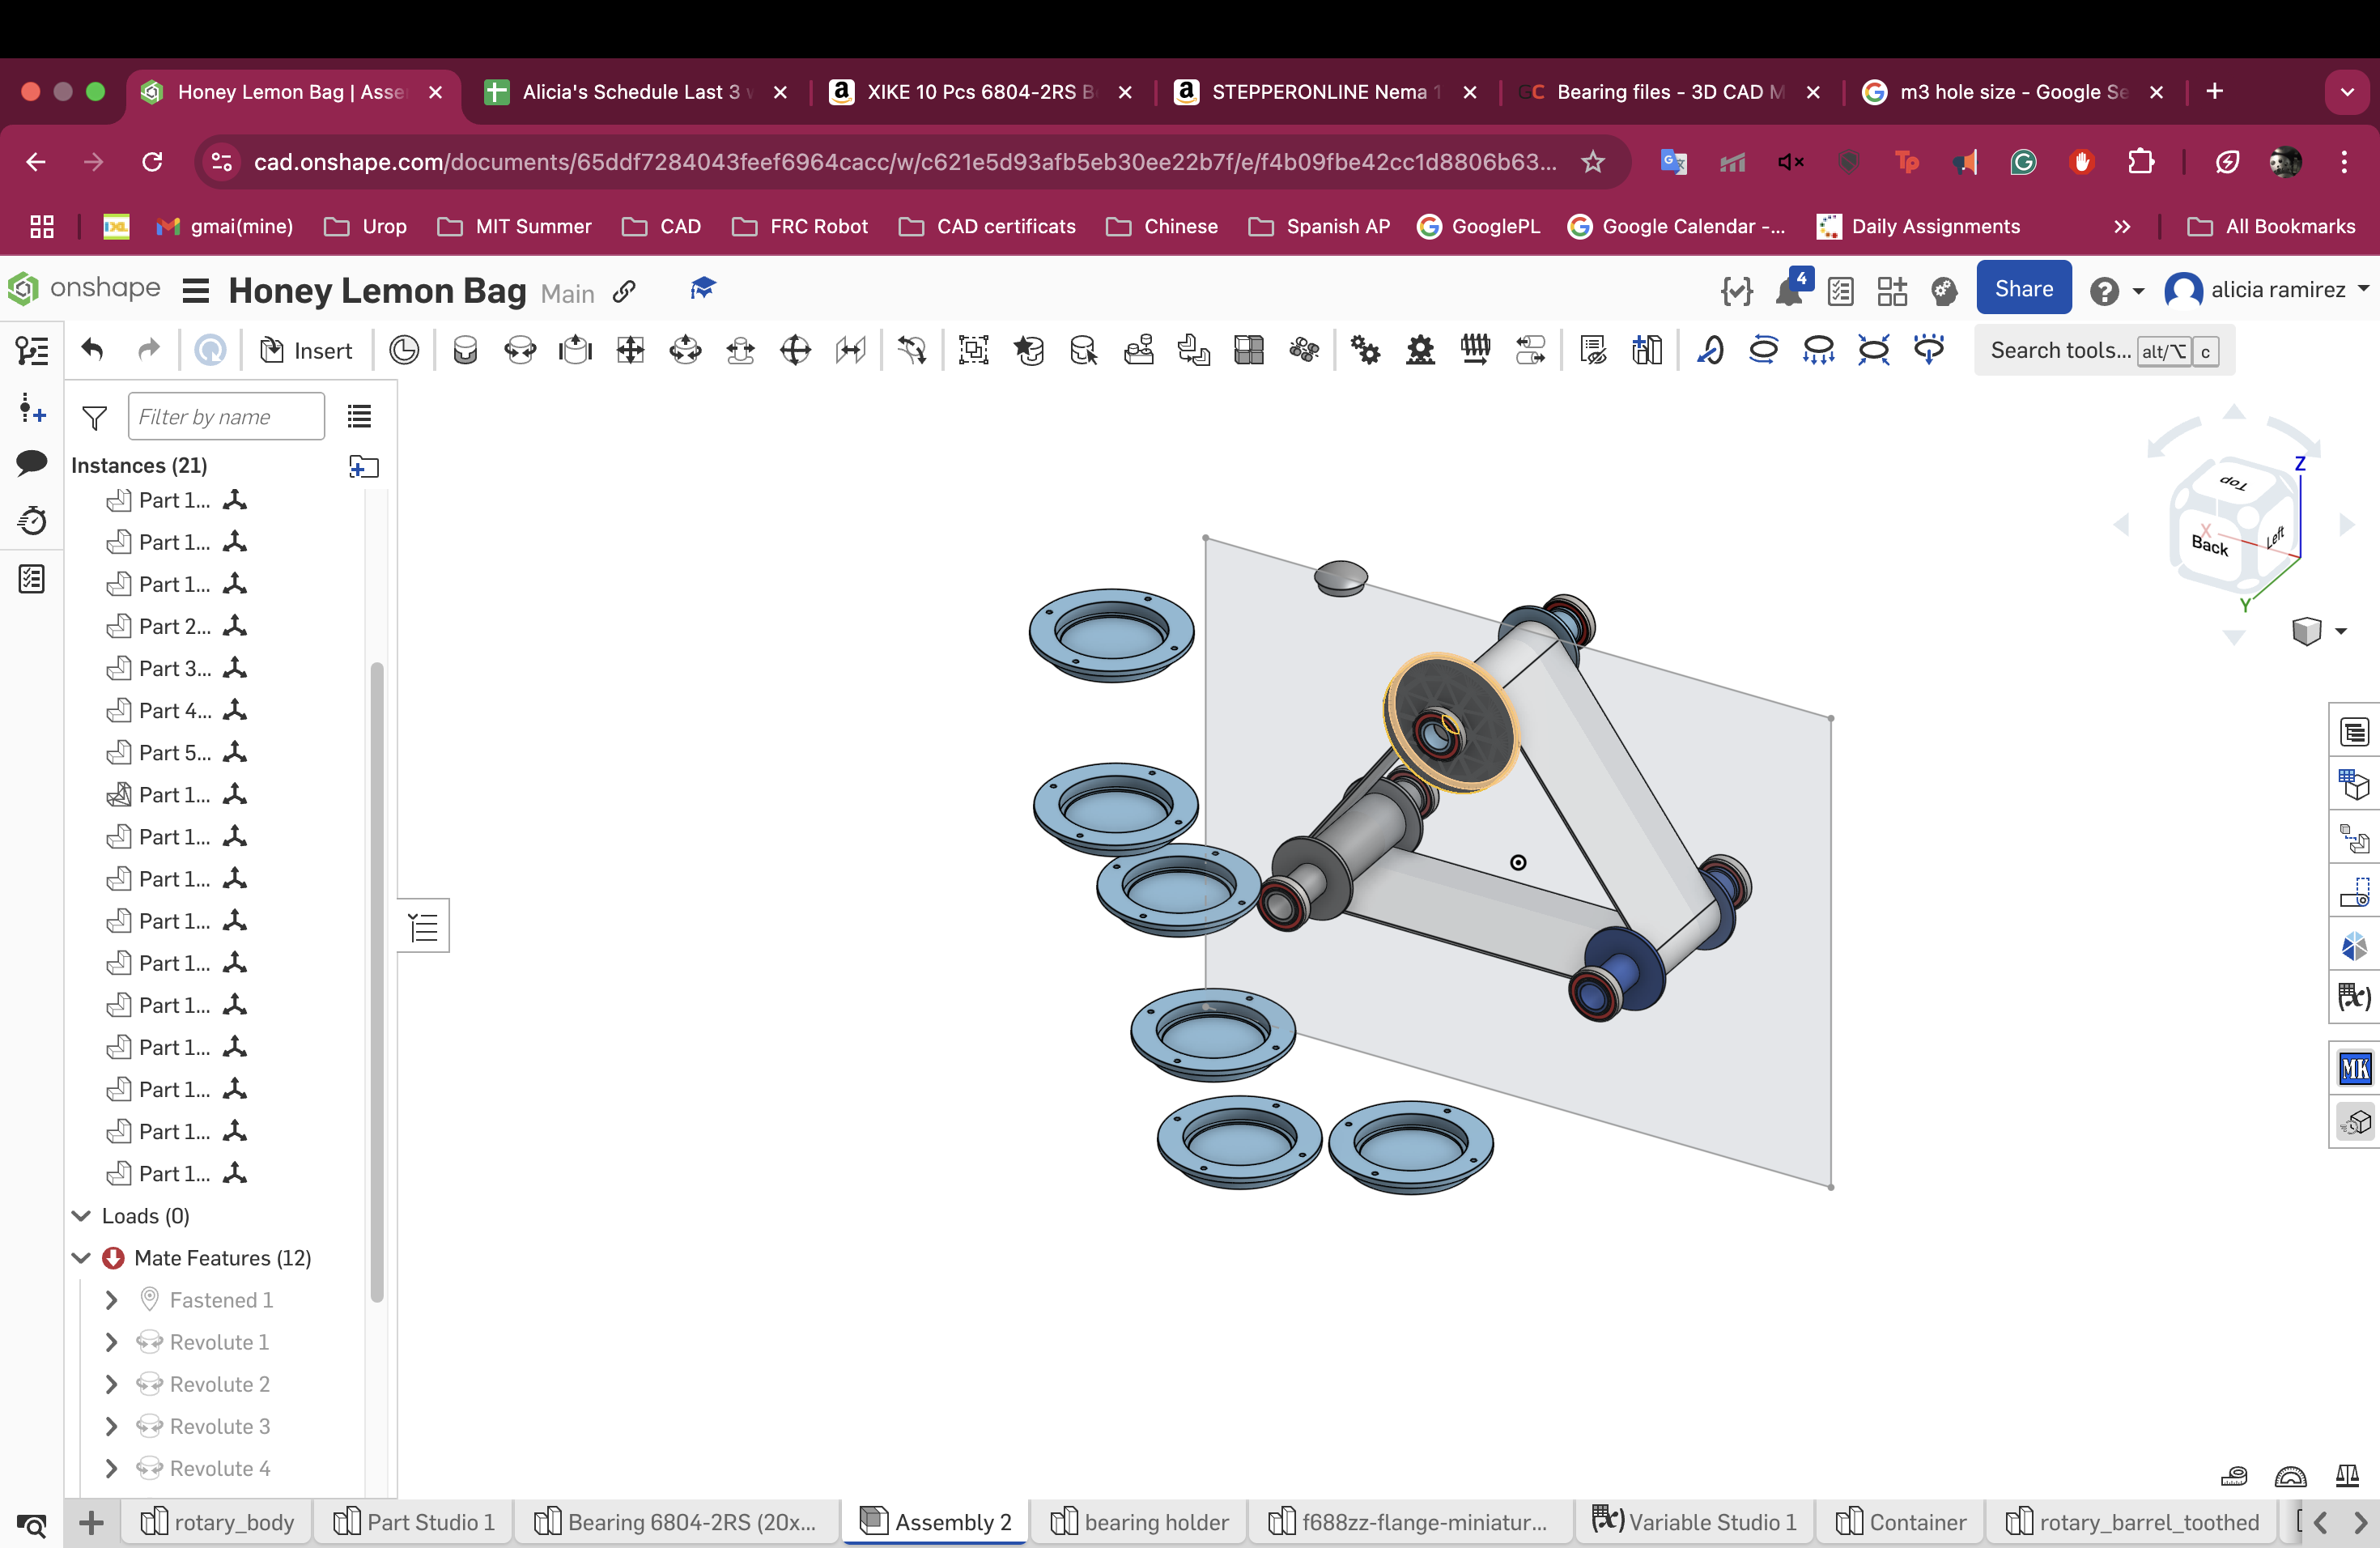
Task: Select the Rack and pinion relation tool
Action: [x=1421, y=350]
